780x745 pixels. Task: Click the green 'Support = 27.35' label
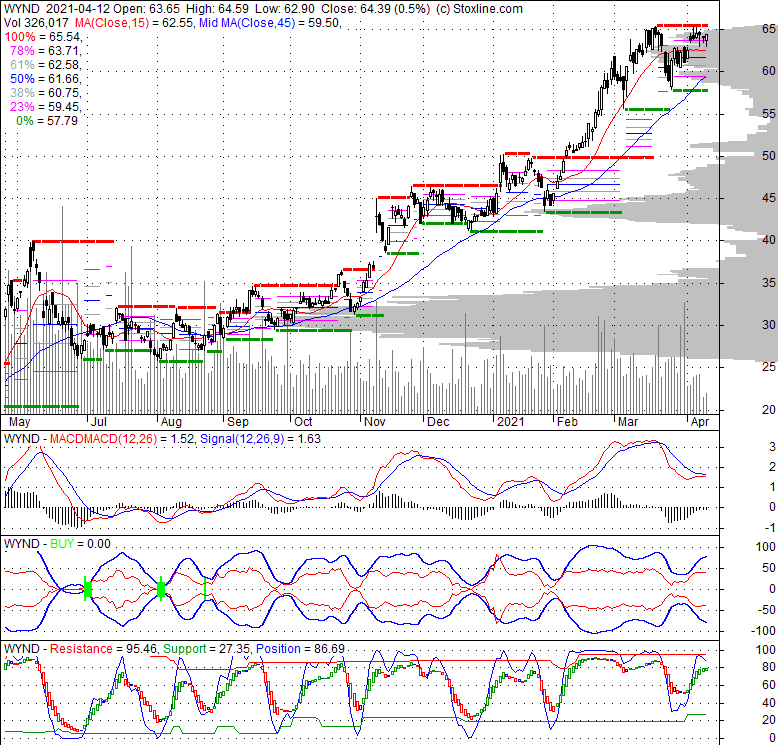tap(208, 649)
